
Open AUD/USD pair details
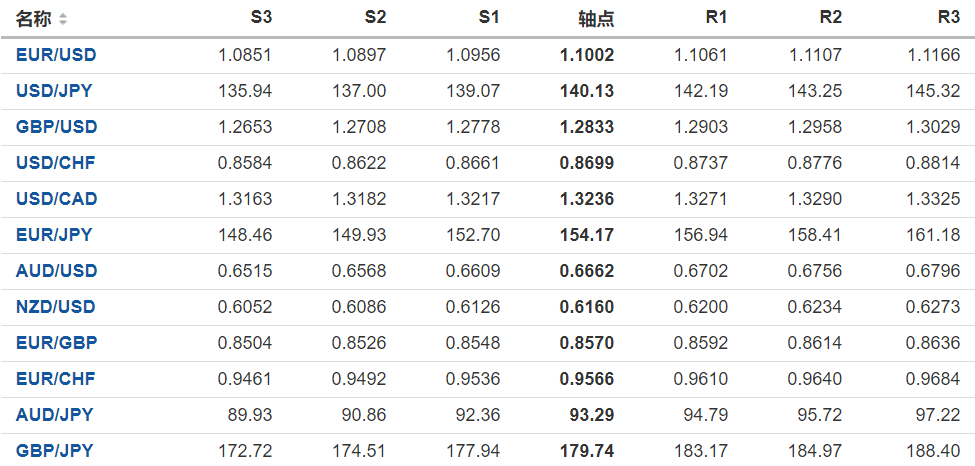56,271
